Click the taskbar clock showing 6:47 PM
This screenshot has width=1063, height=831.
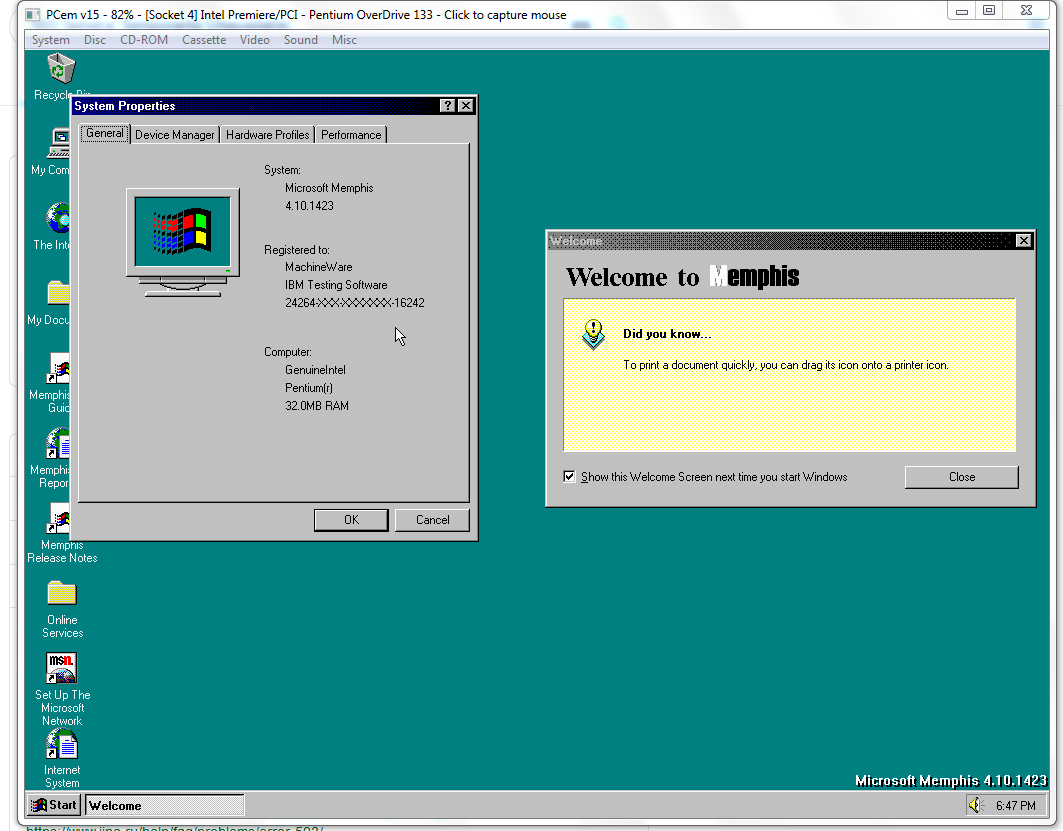click(1016, 805)
